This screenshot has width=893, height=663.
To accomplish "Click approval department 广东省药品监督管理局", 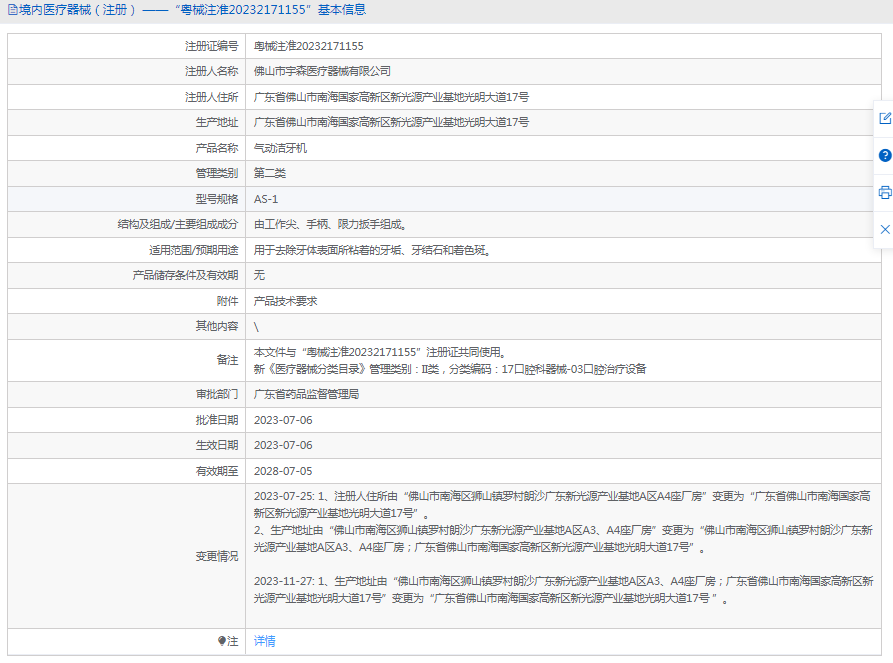I will click(306, 394).
